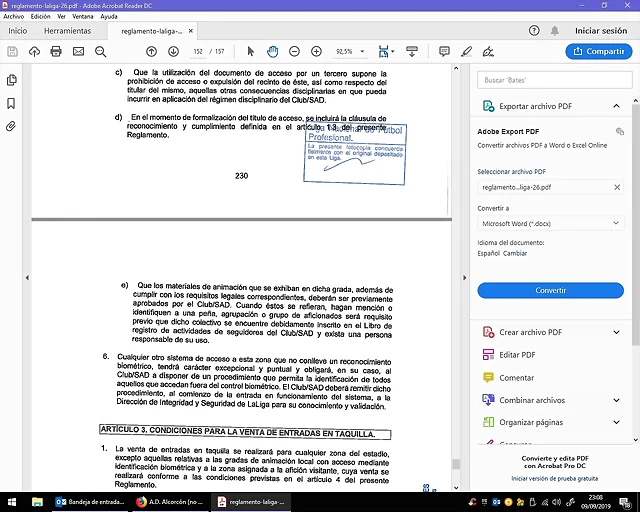Go to next page arrow
Viewport: 640px width, 512px height.
tap(173, 51)
